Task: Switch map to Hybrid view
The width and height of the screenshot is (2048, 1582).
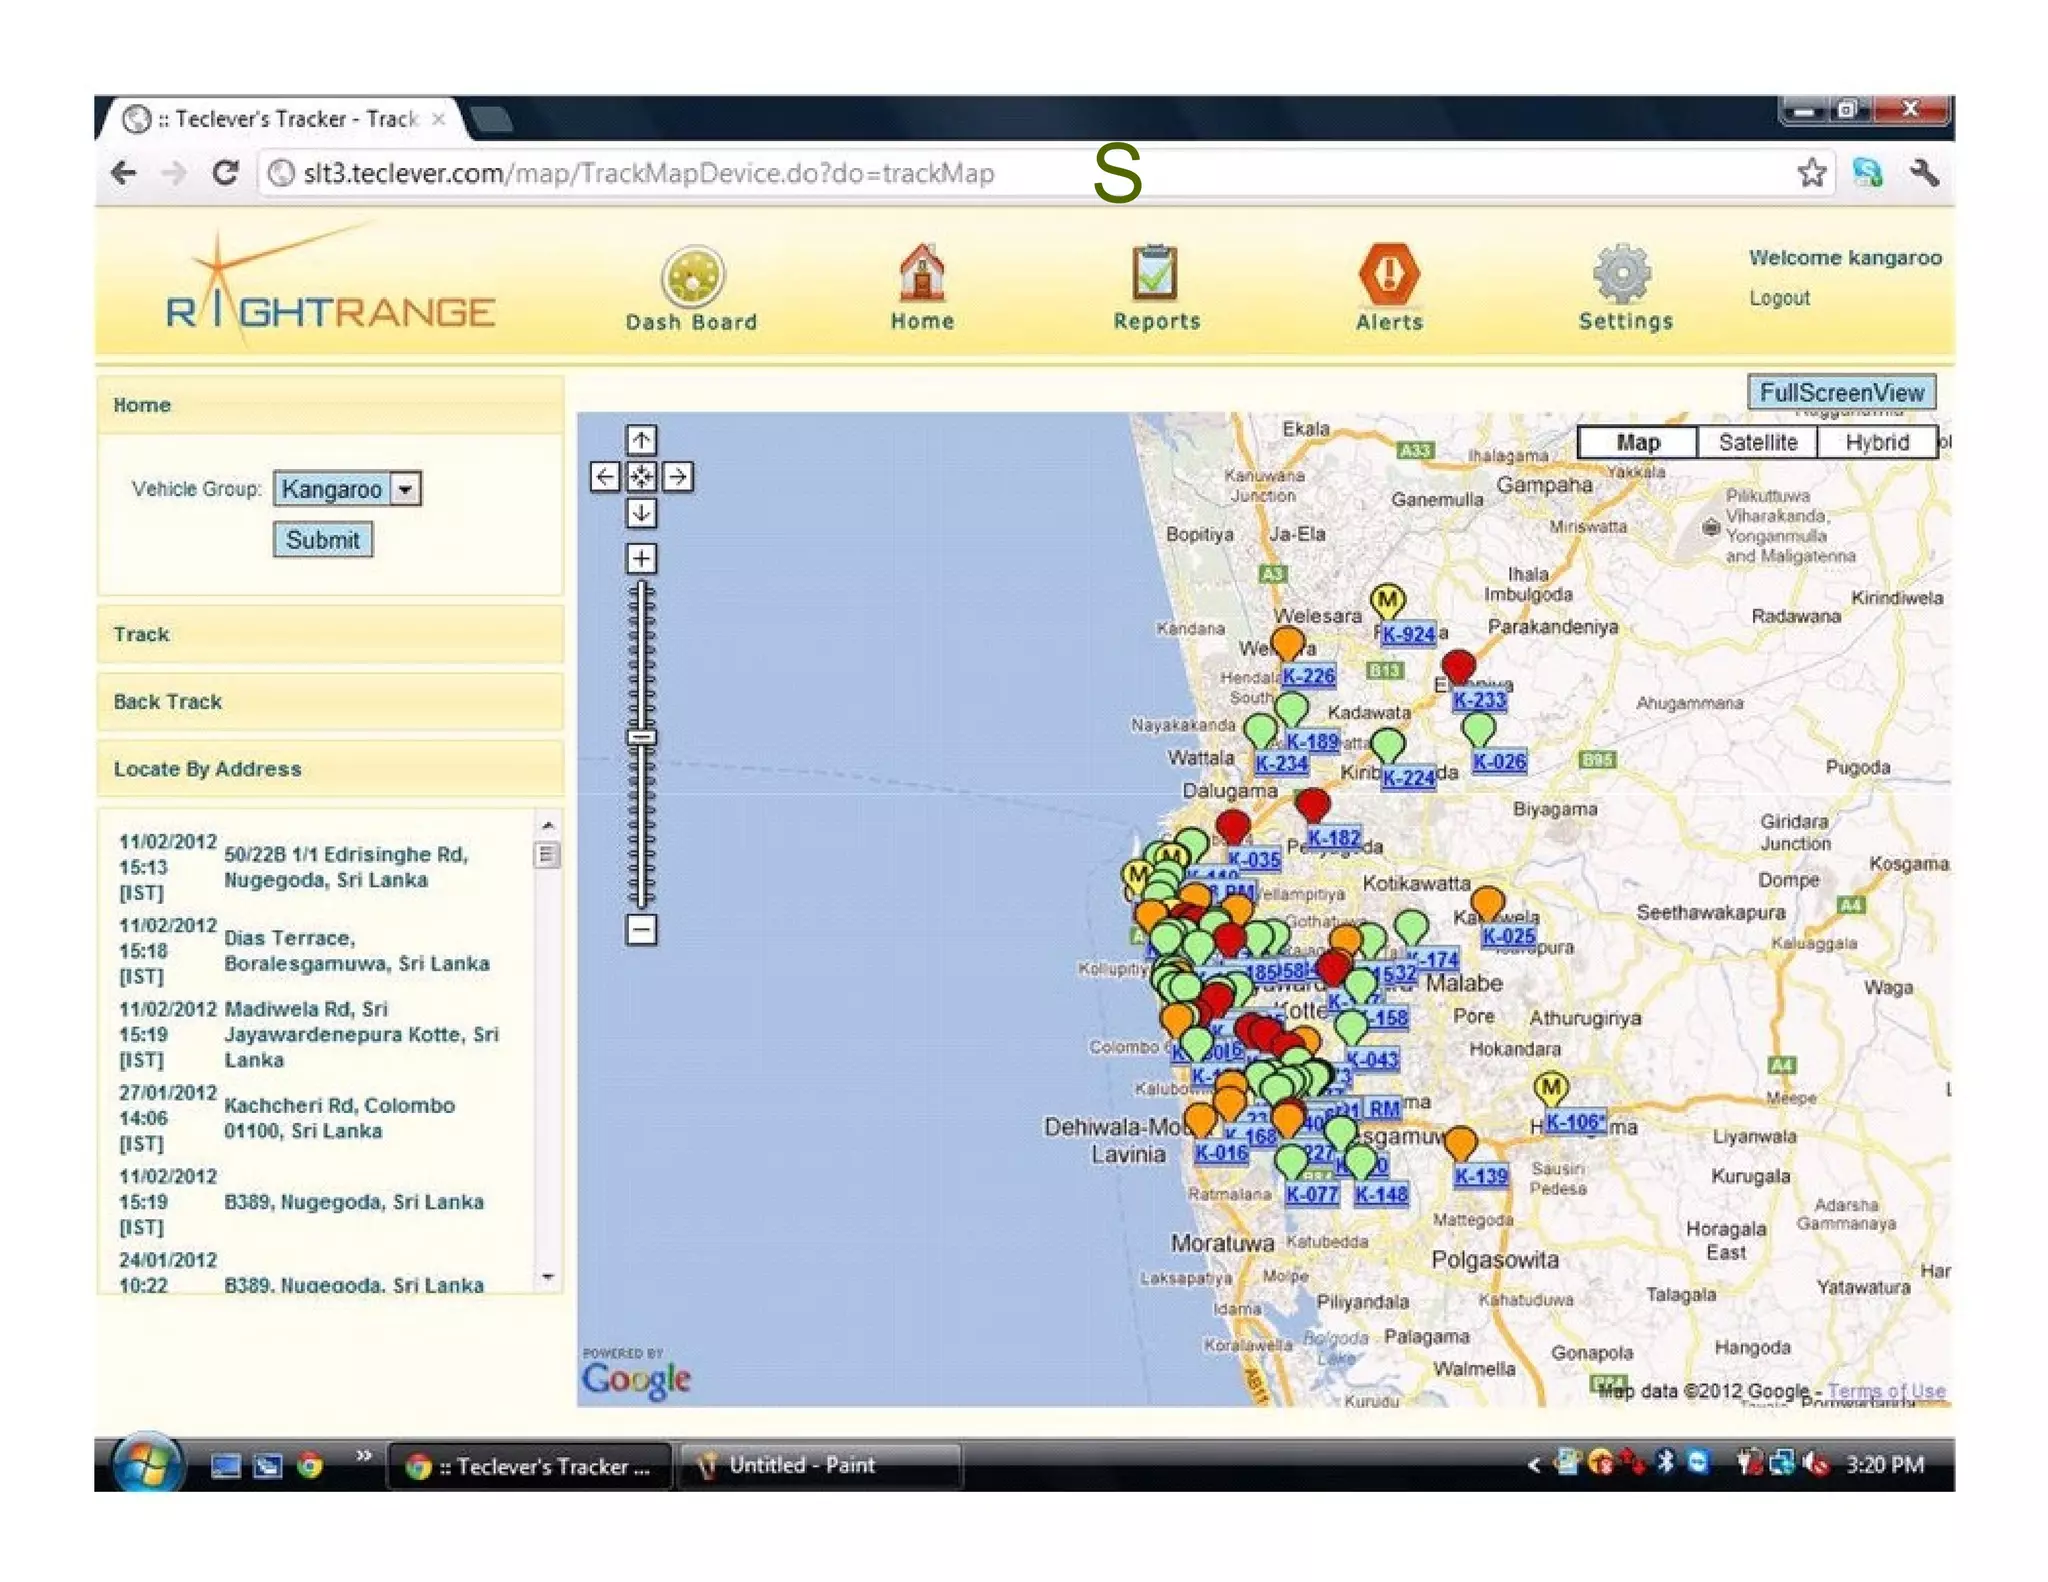Action: pyautogui.click(x=1876, y=442)
